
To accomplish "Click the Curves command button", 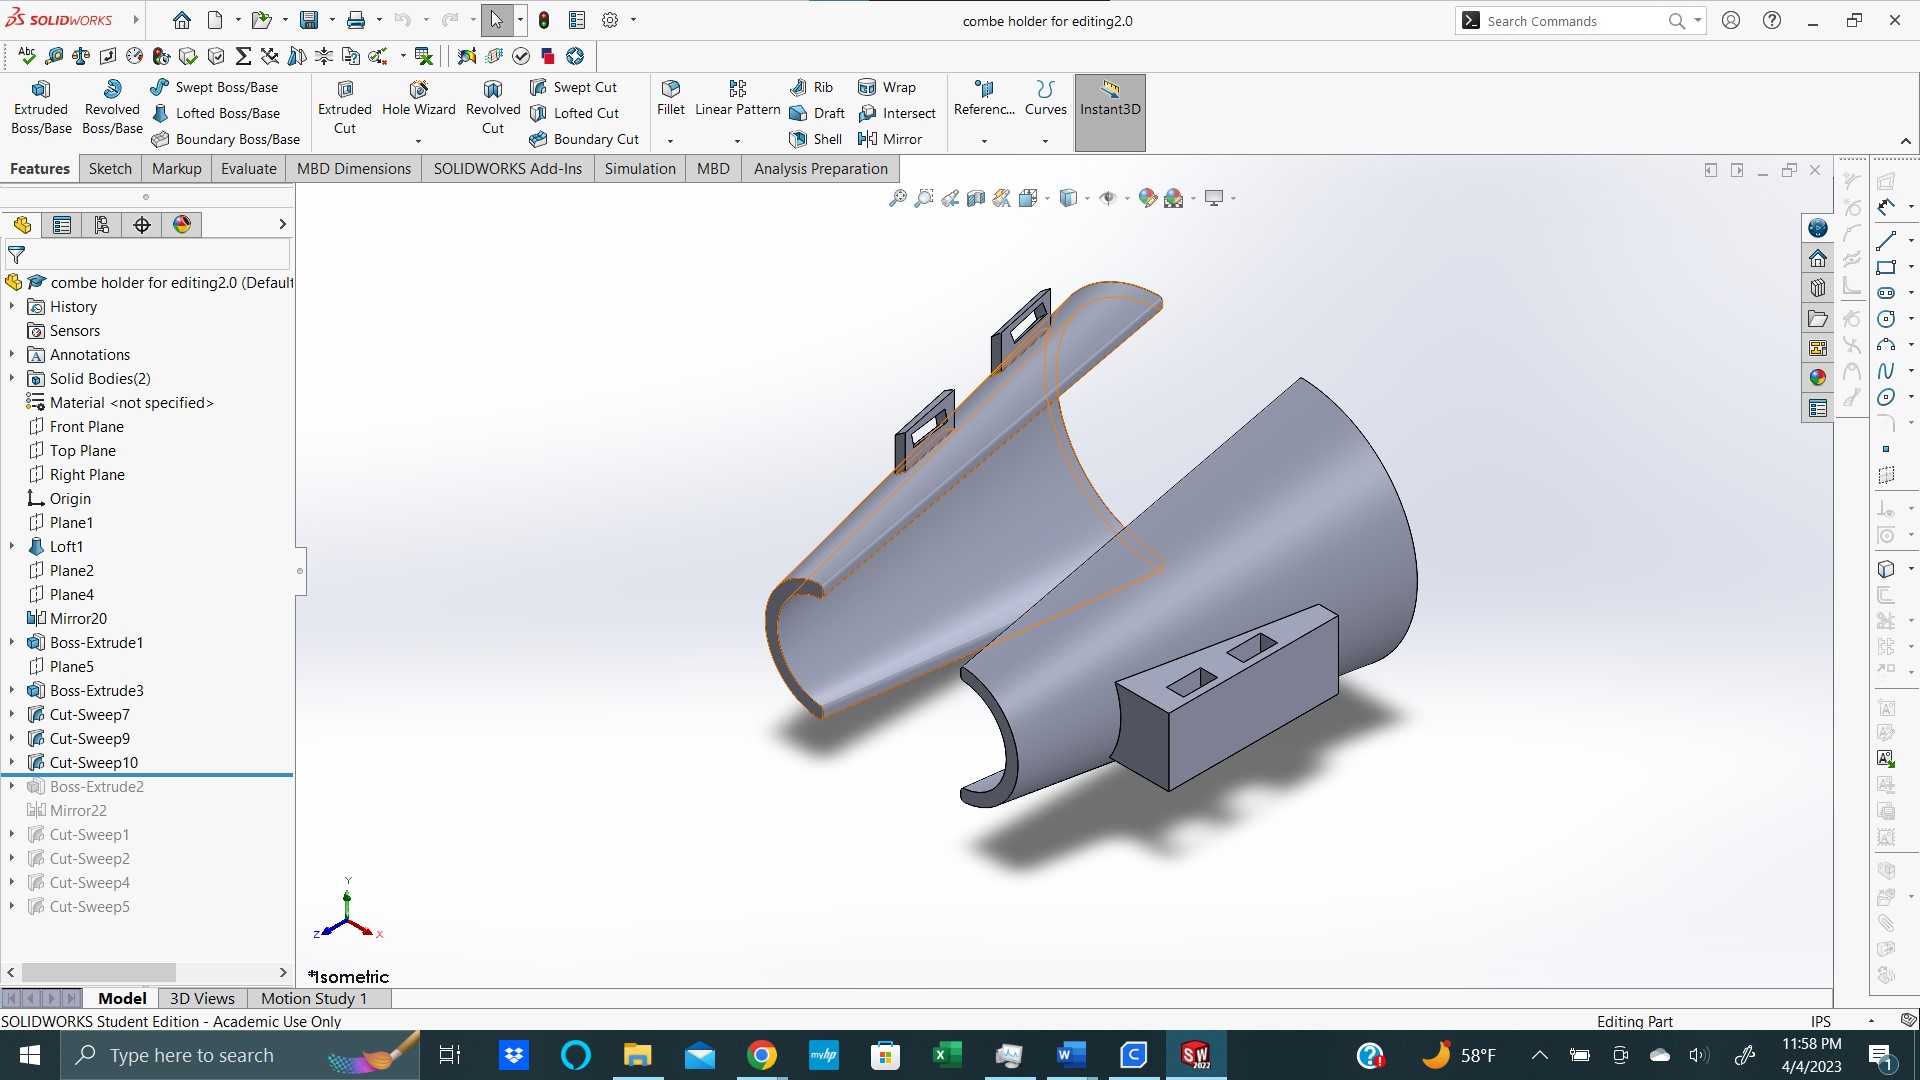I will tap(1045, 100).
